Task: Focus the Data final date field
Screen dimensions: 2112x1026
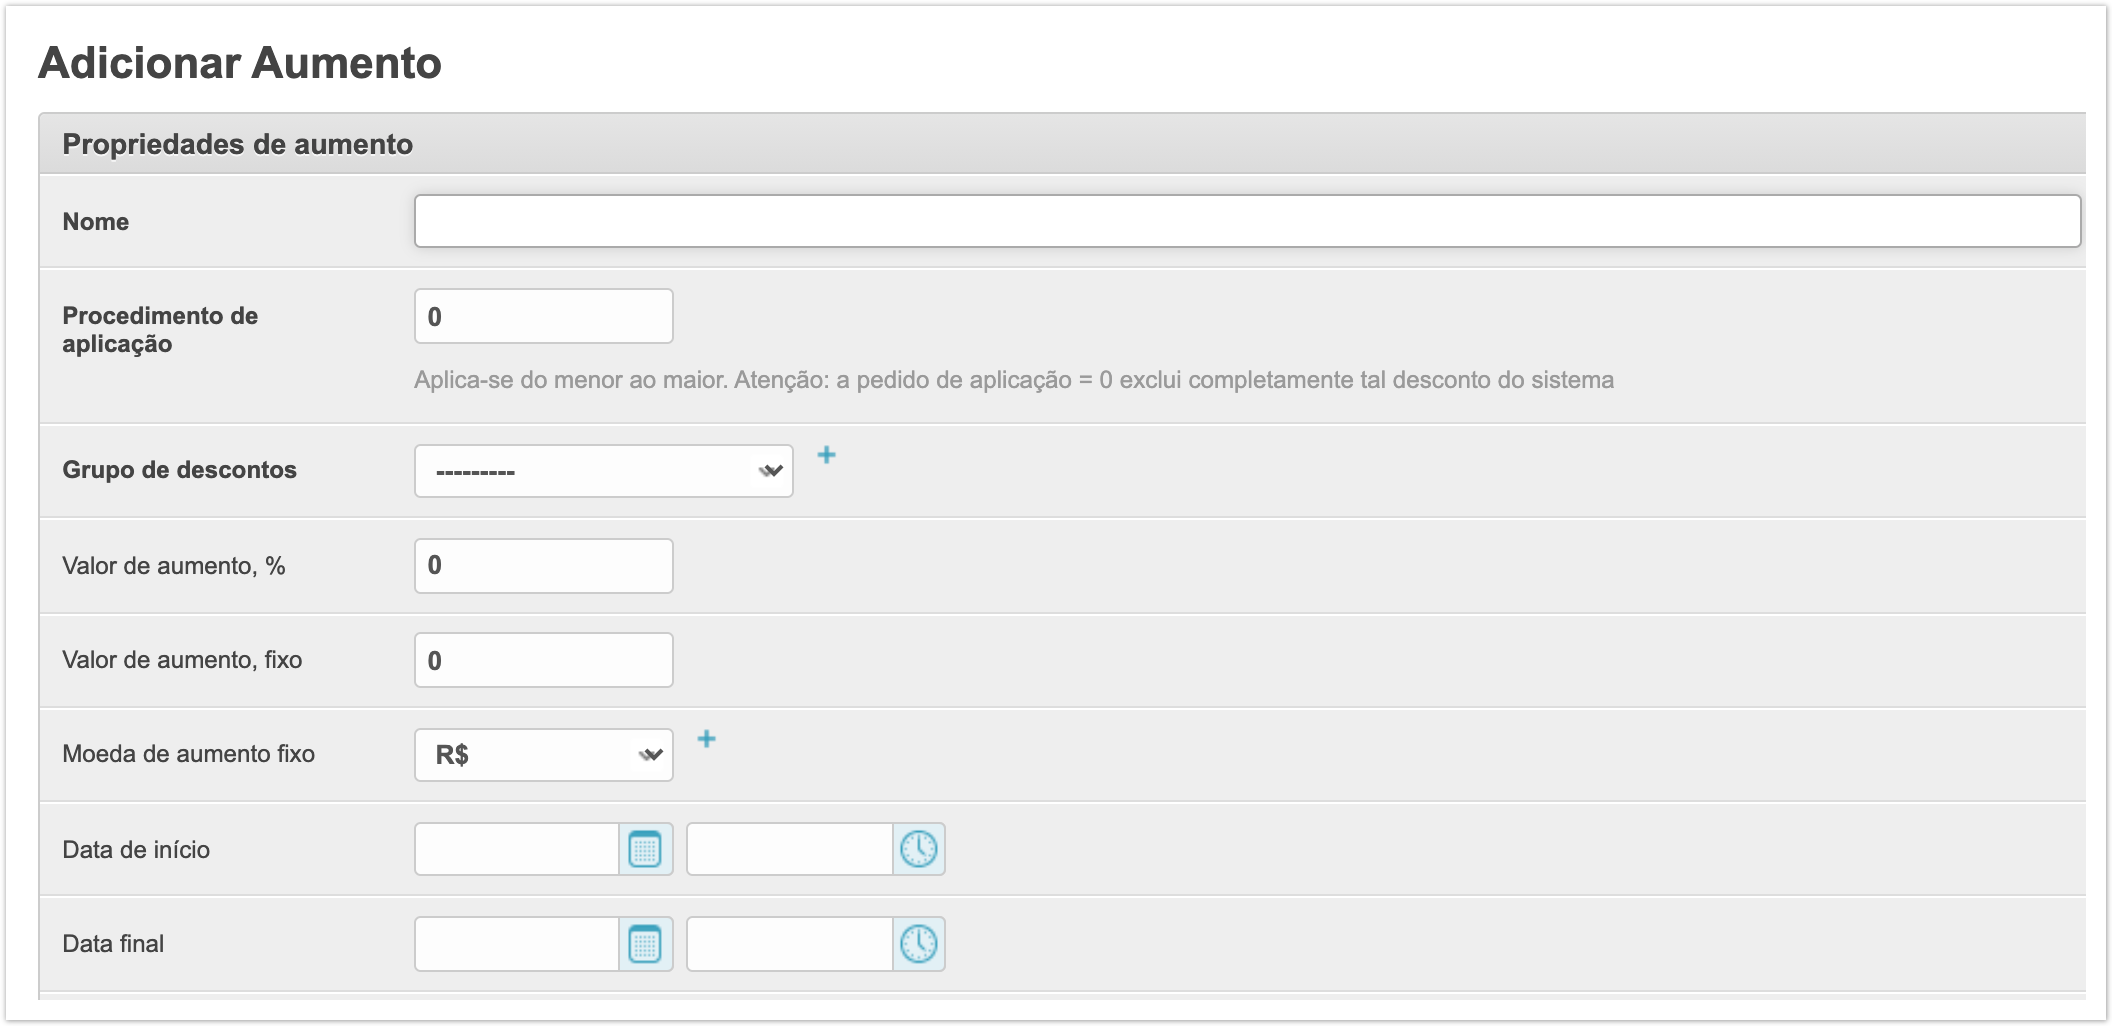Action: tap(517, 944)
